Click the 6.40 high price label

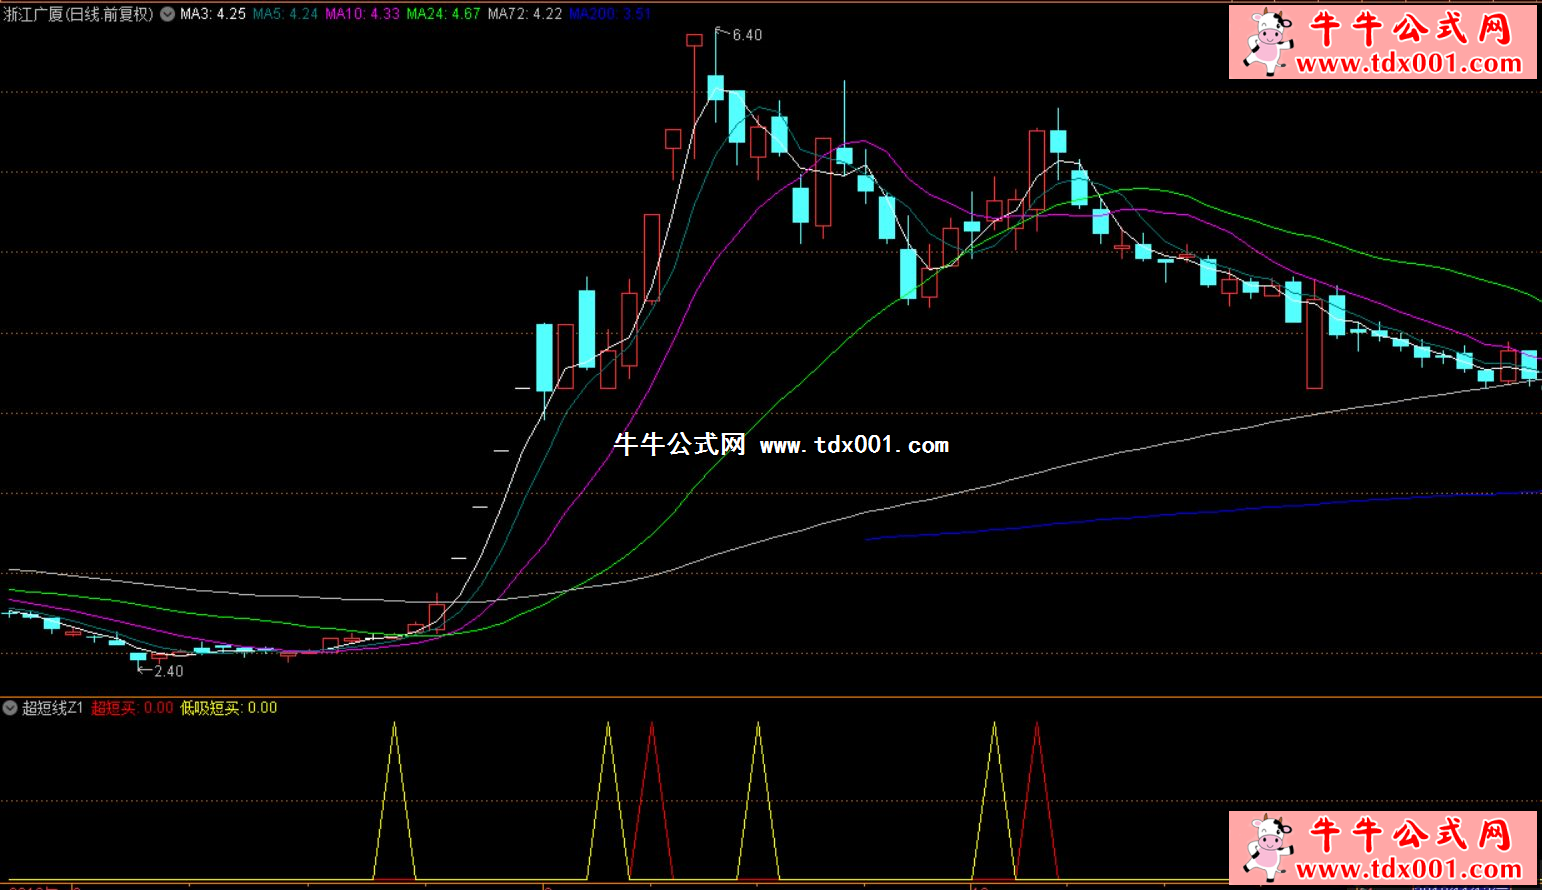pos(747,35)
